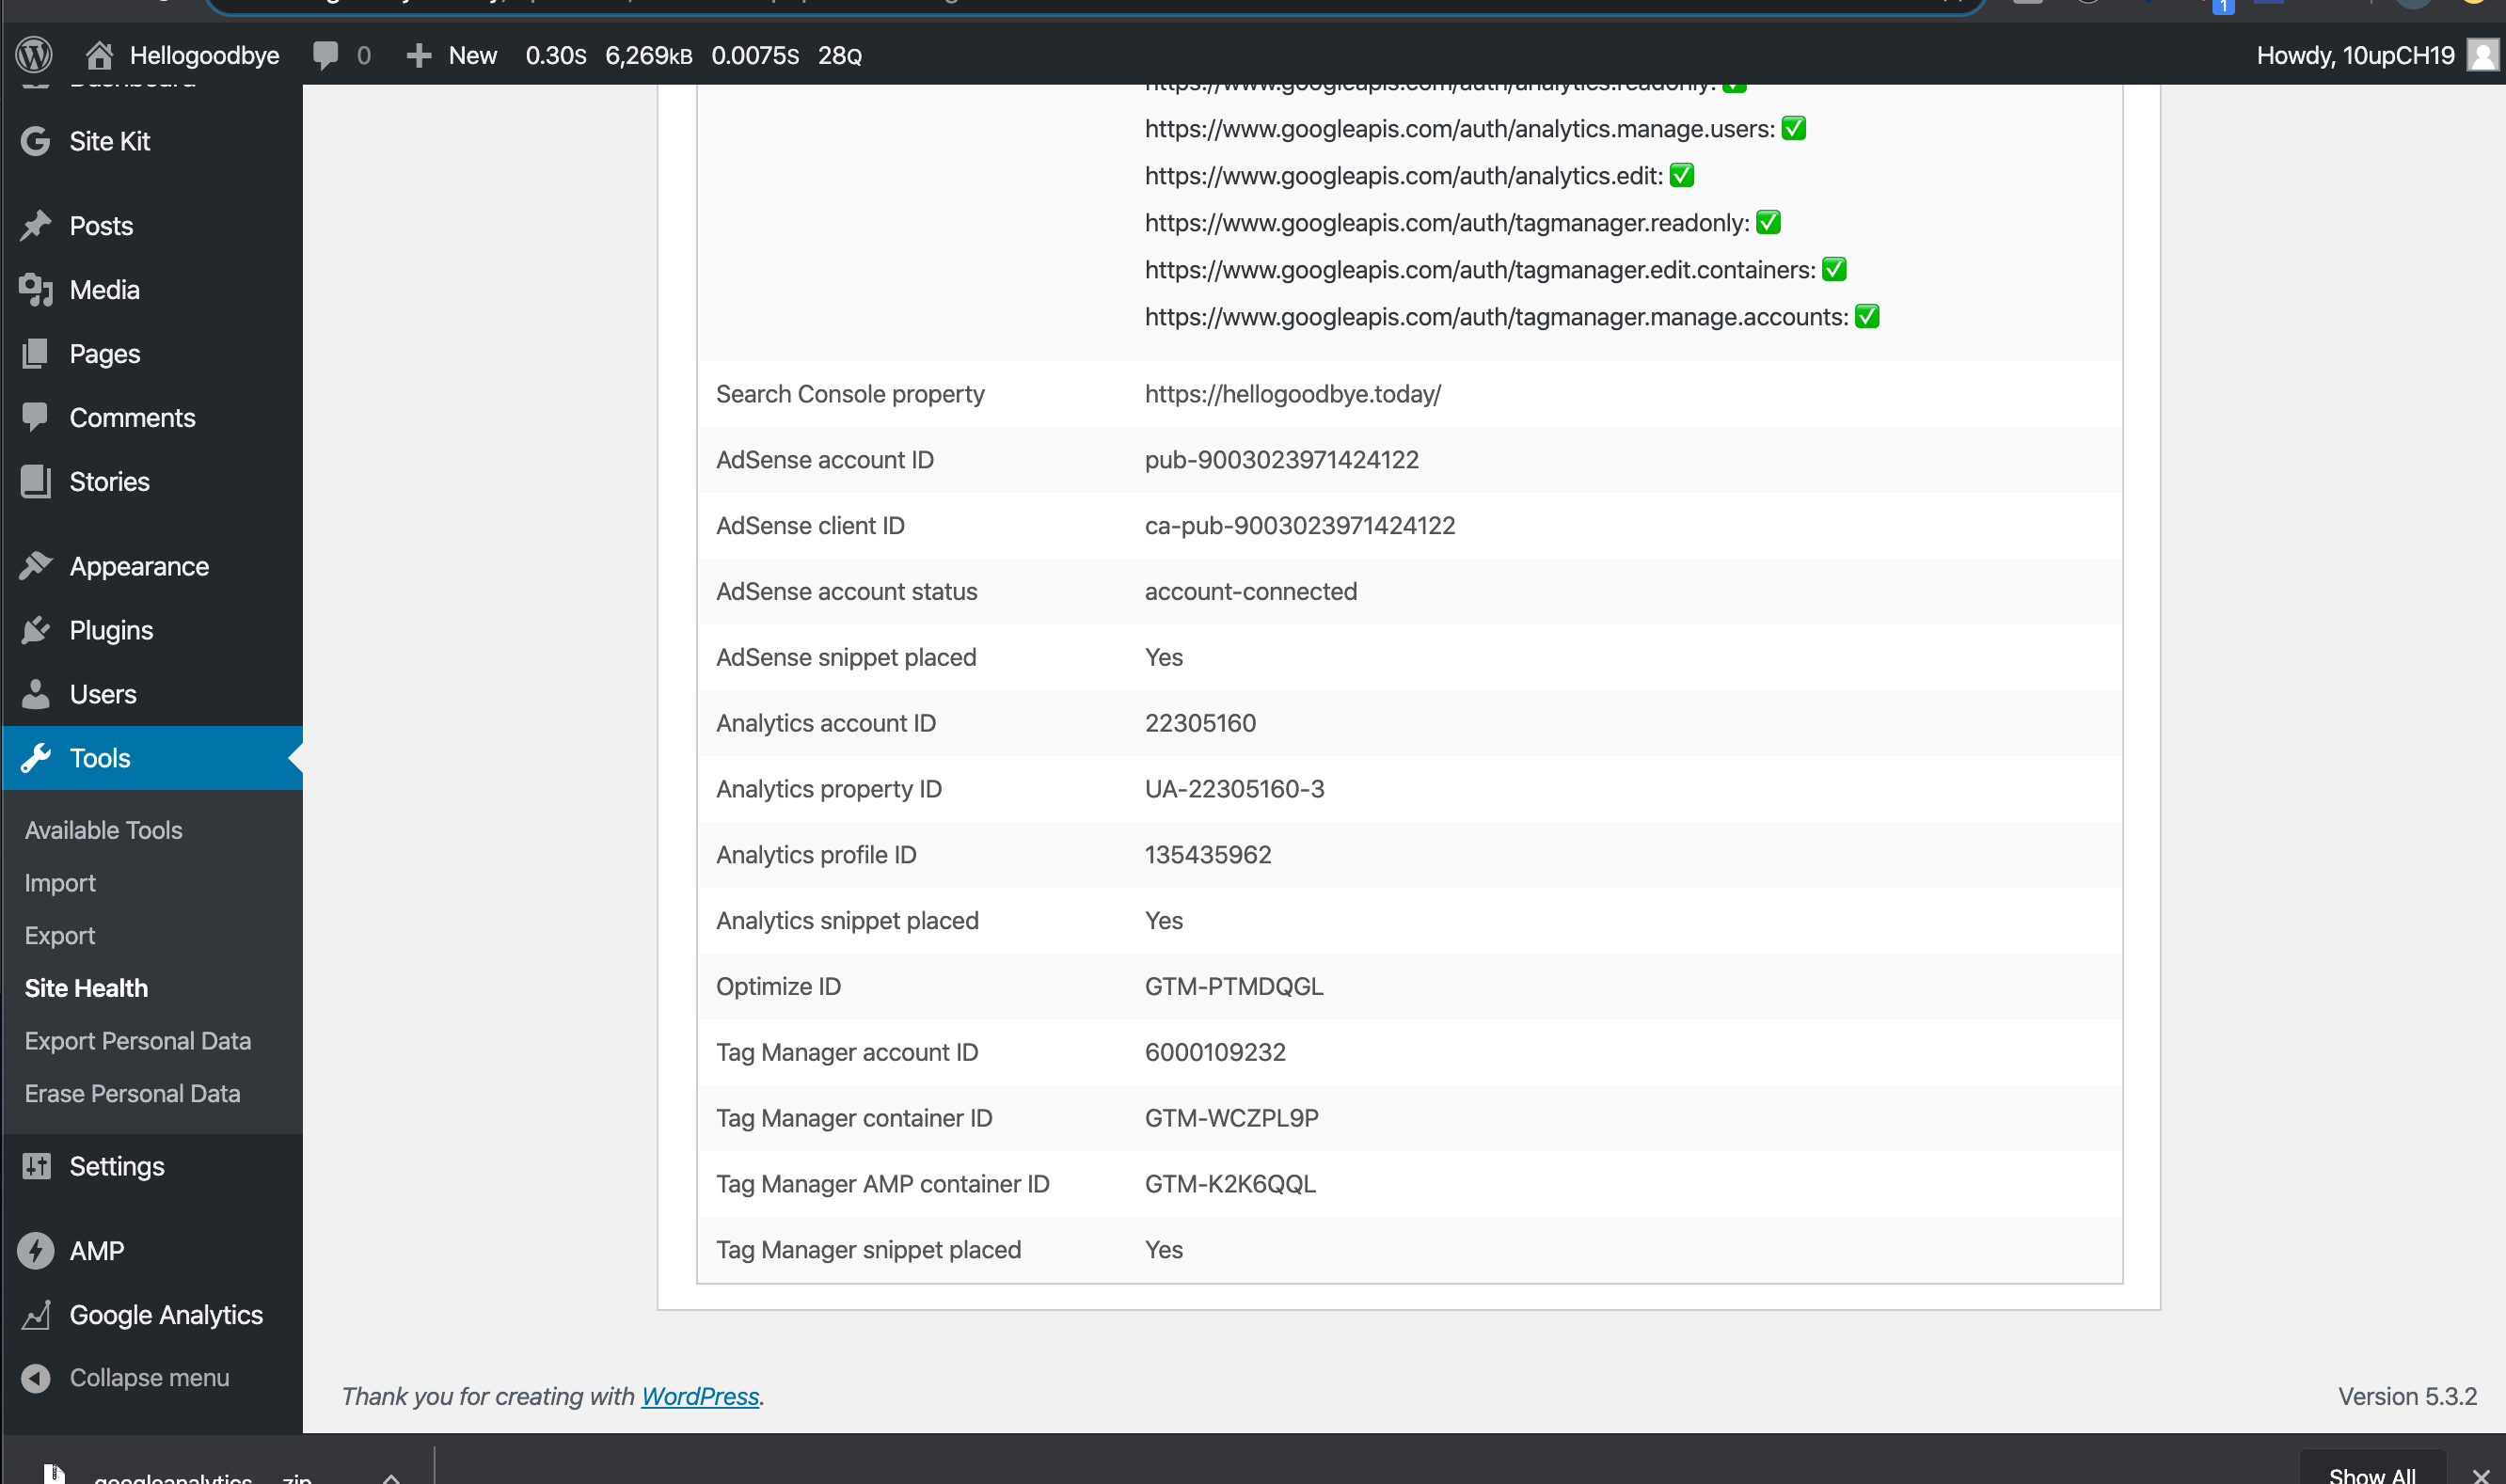Click AdSense account ID value pub-9003023971424122

[x=1281, y=460]
